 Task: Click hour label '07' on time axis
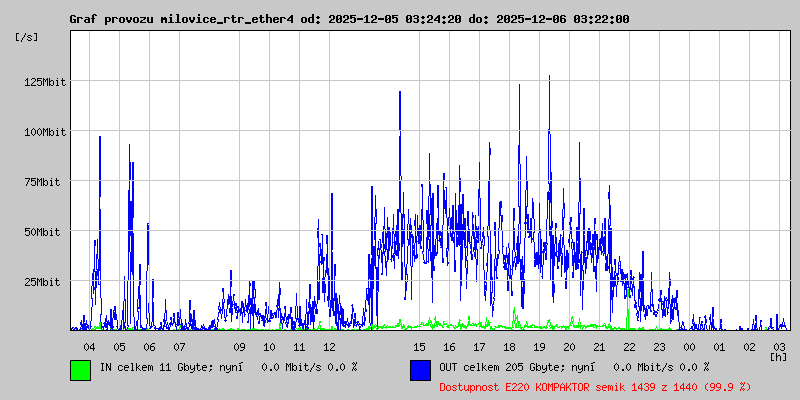coord(179,347)
